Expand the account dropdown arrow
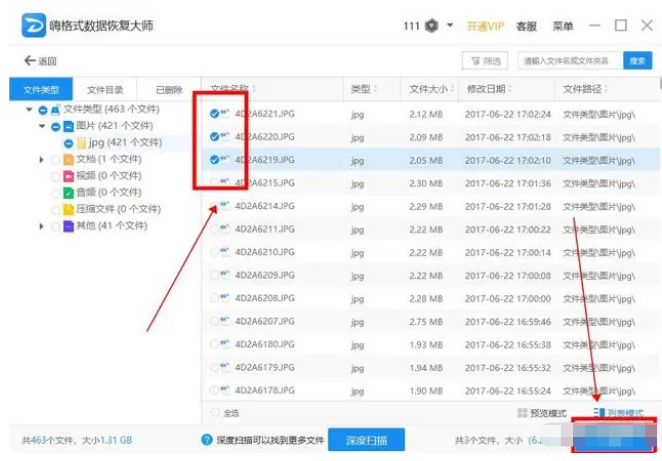 [450, 25]
